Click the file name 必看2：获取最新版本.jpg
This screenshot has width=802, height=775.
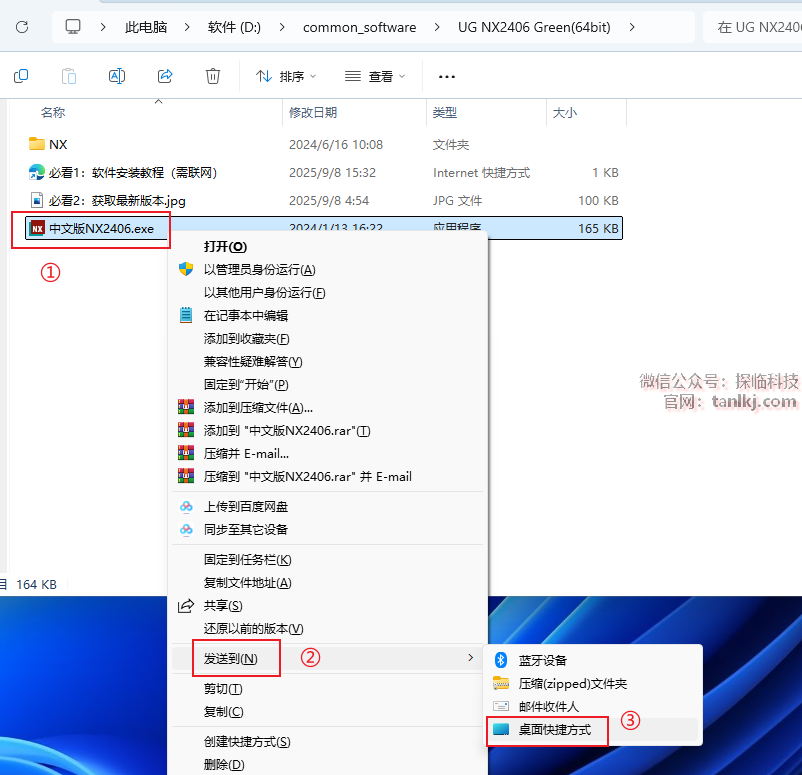117,201
